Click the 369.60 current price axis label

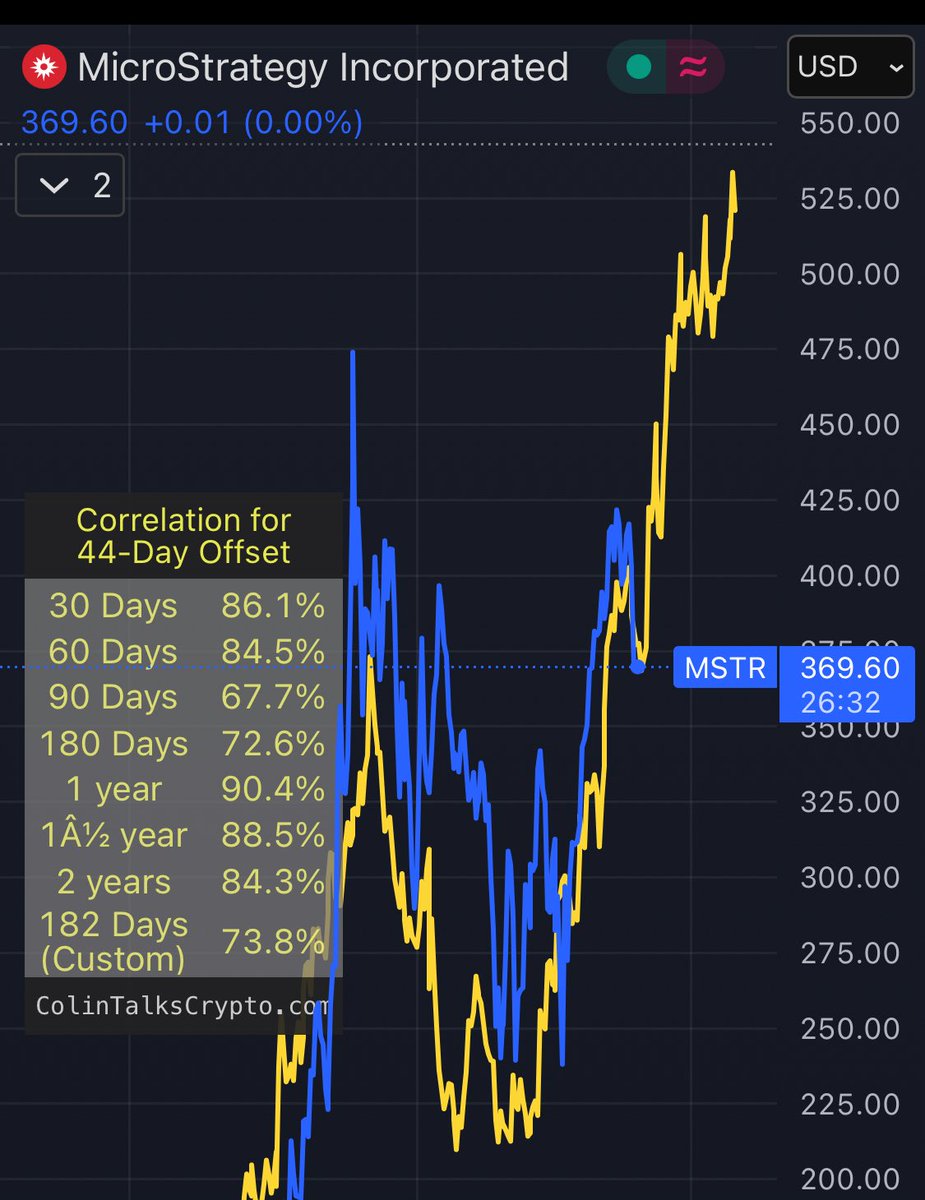pos(850,668)
